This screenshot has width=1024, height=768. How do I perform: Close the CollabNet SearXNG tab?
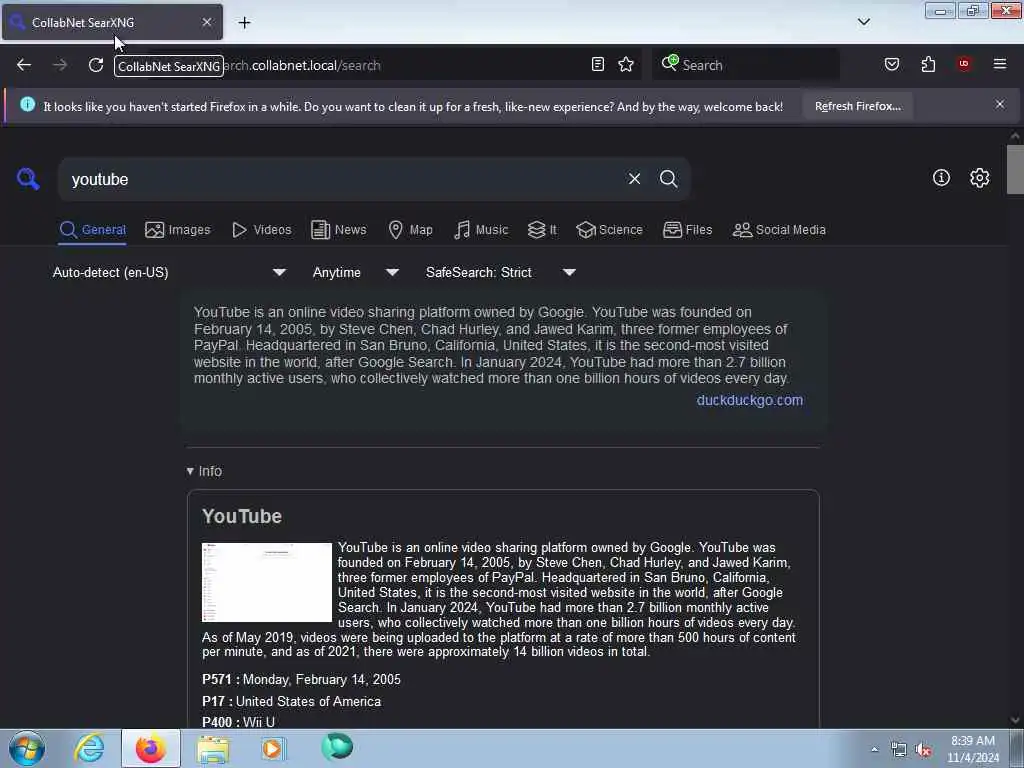tap(207, 22)
